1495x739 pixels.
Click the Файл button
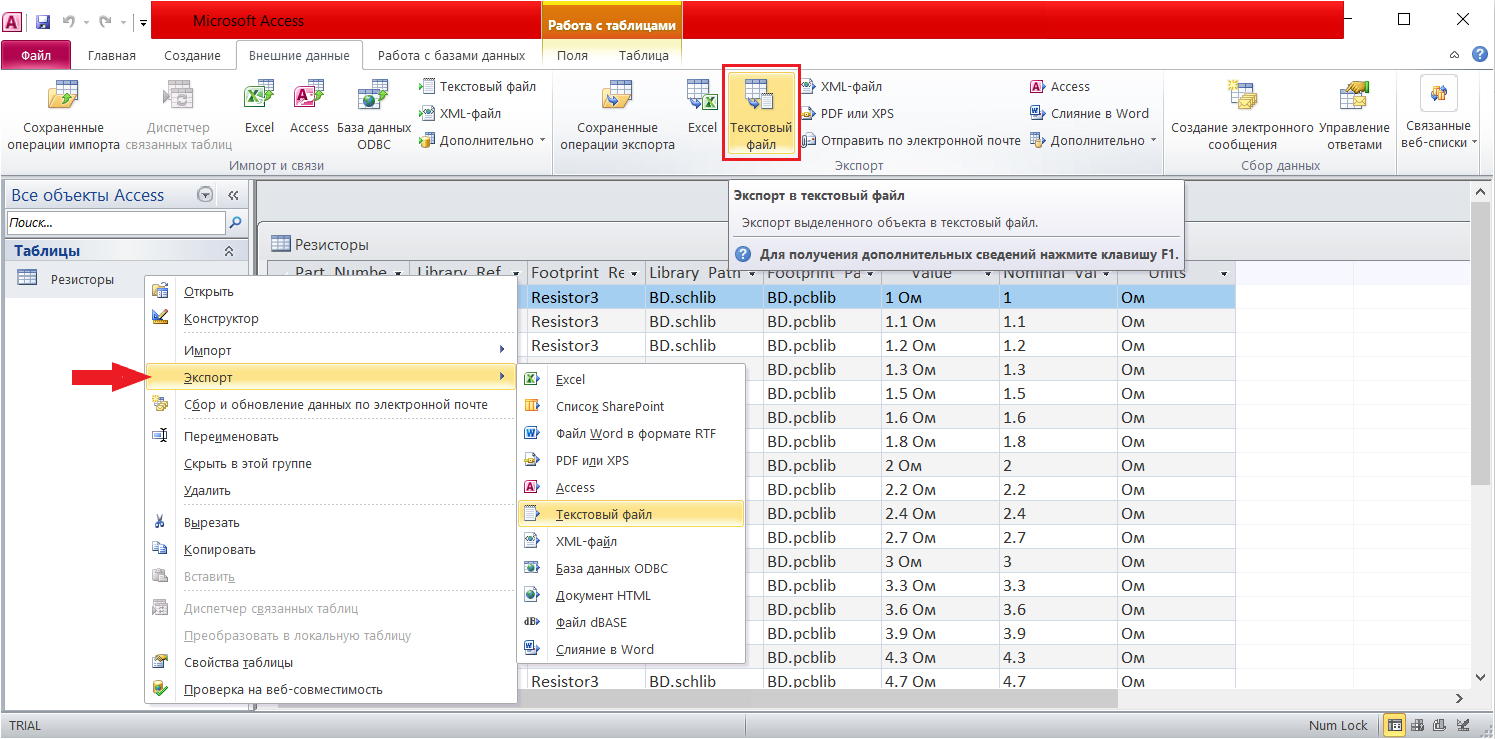pyautogui.click(x=36, y=56)
